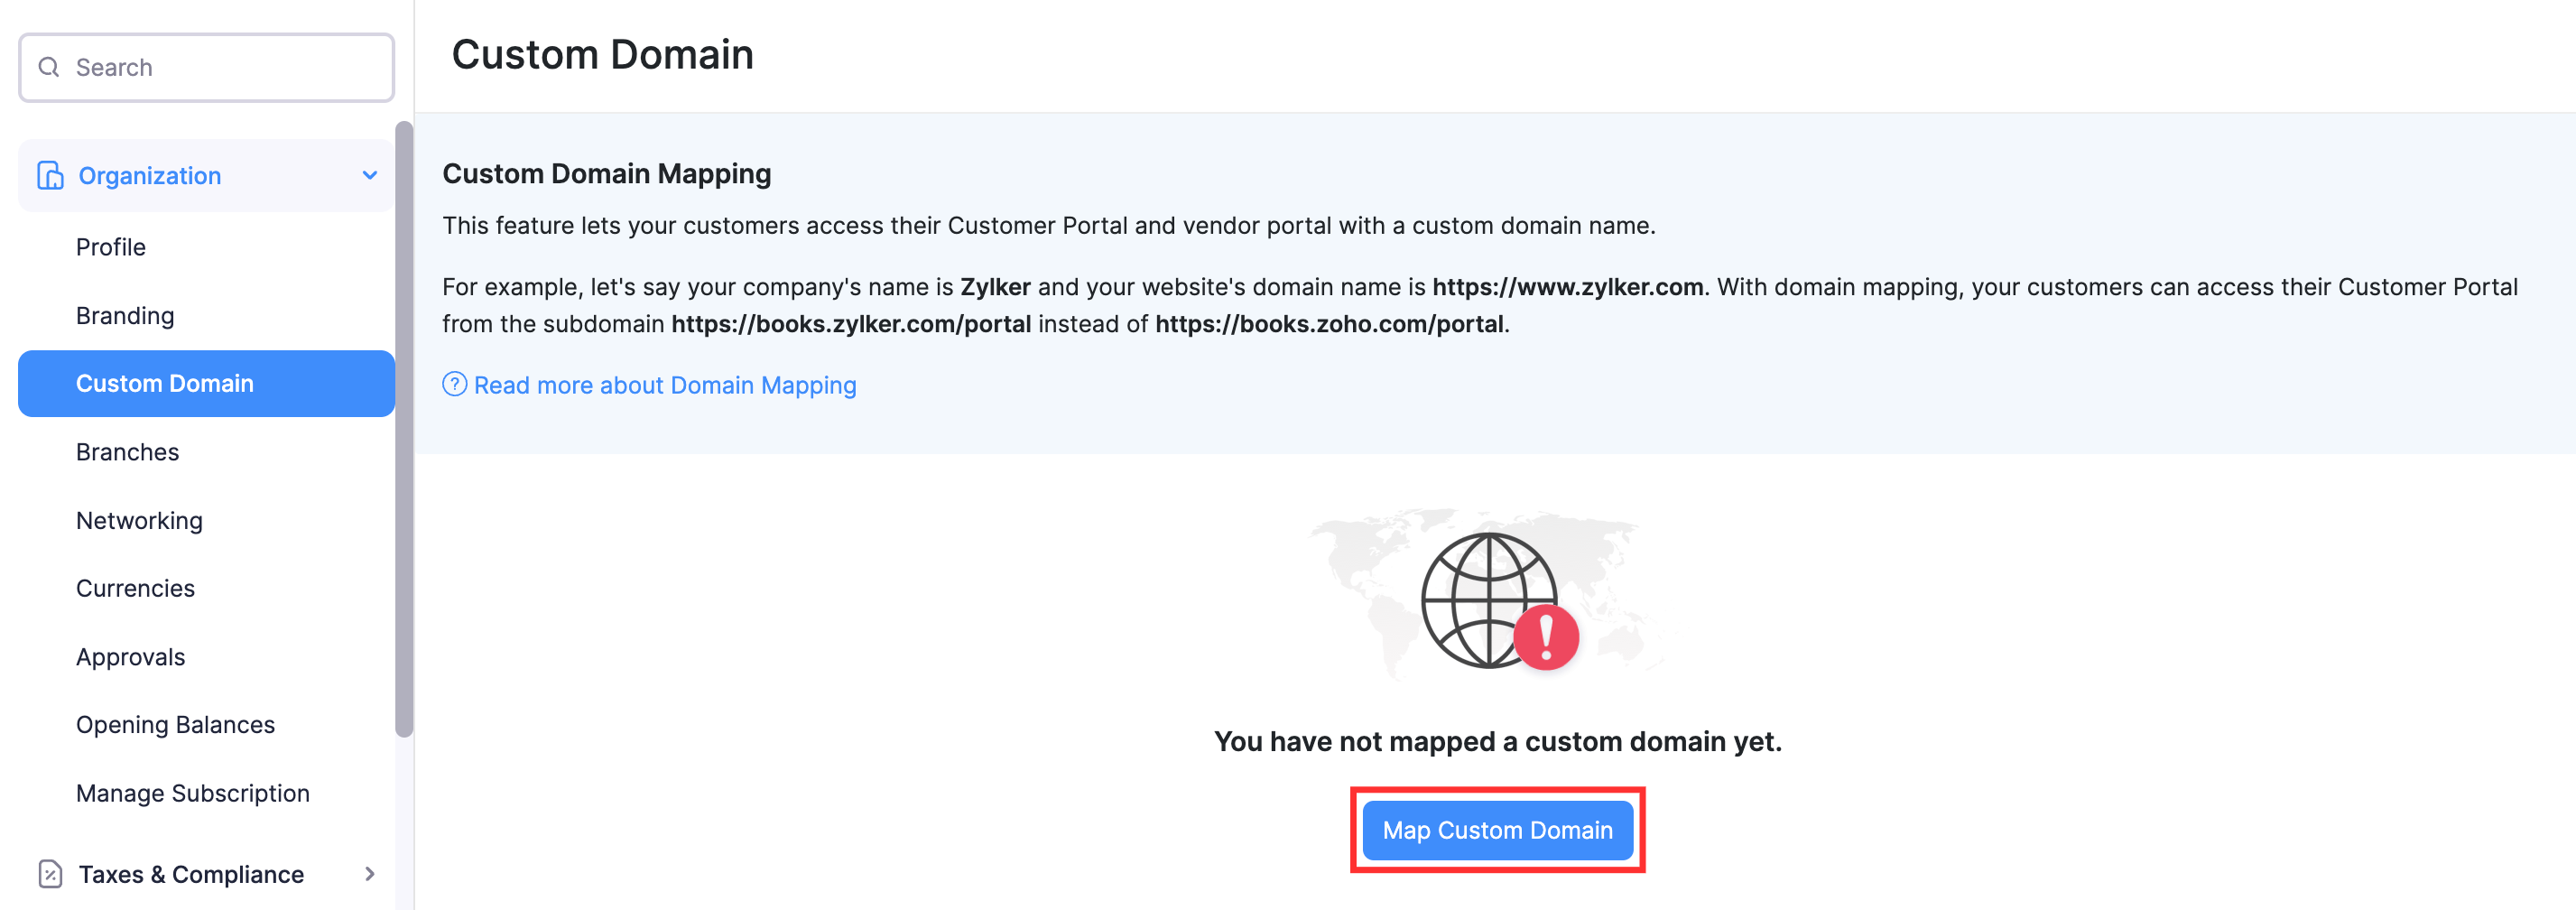Expand the Taxes & Compliance section
Image resolution: width=2576 pixels, height=910 pixels.
pos(371,873)
